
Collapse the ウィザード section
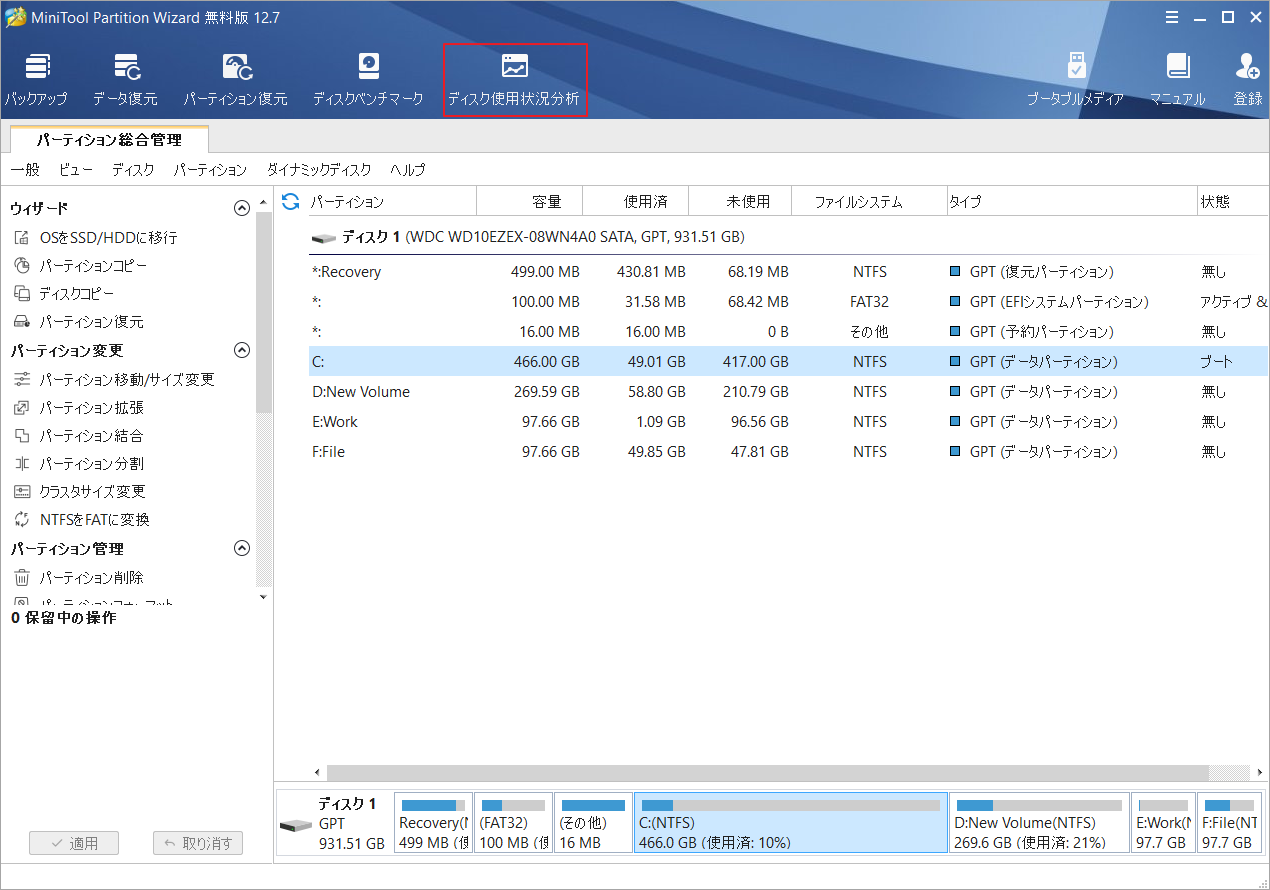pyautogui.click(x=241, y=207)
